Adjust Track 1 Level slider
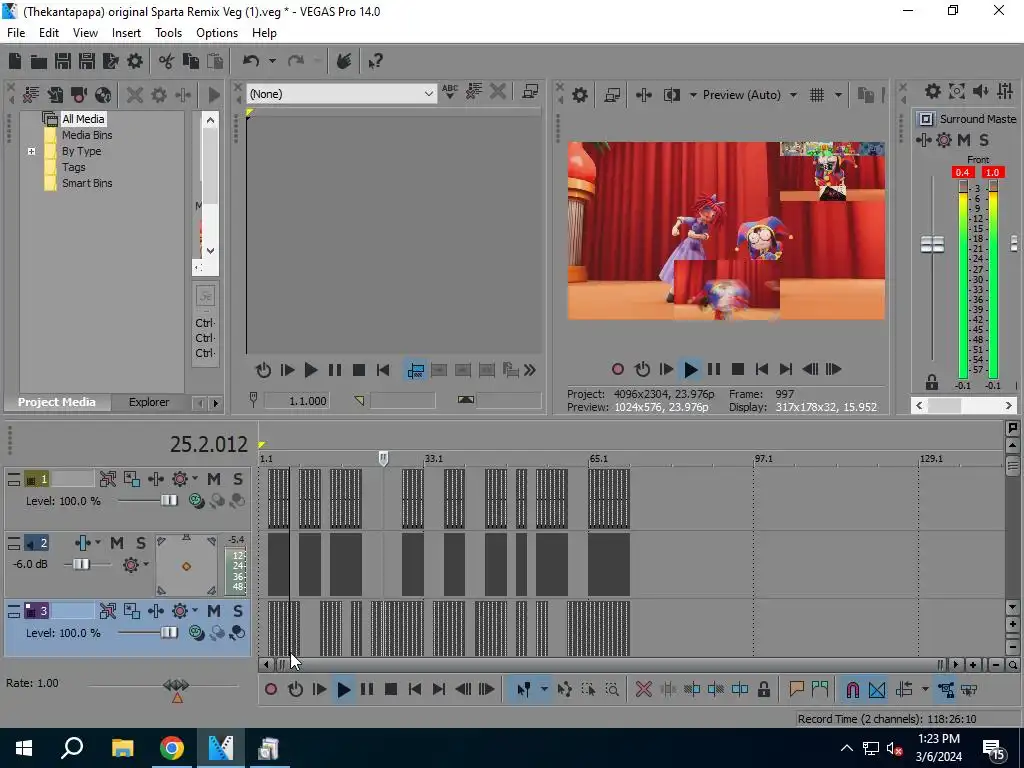 pyautogui.click(x=168, y=501)
